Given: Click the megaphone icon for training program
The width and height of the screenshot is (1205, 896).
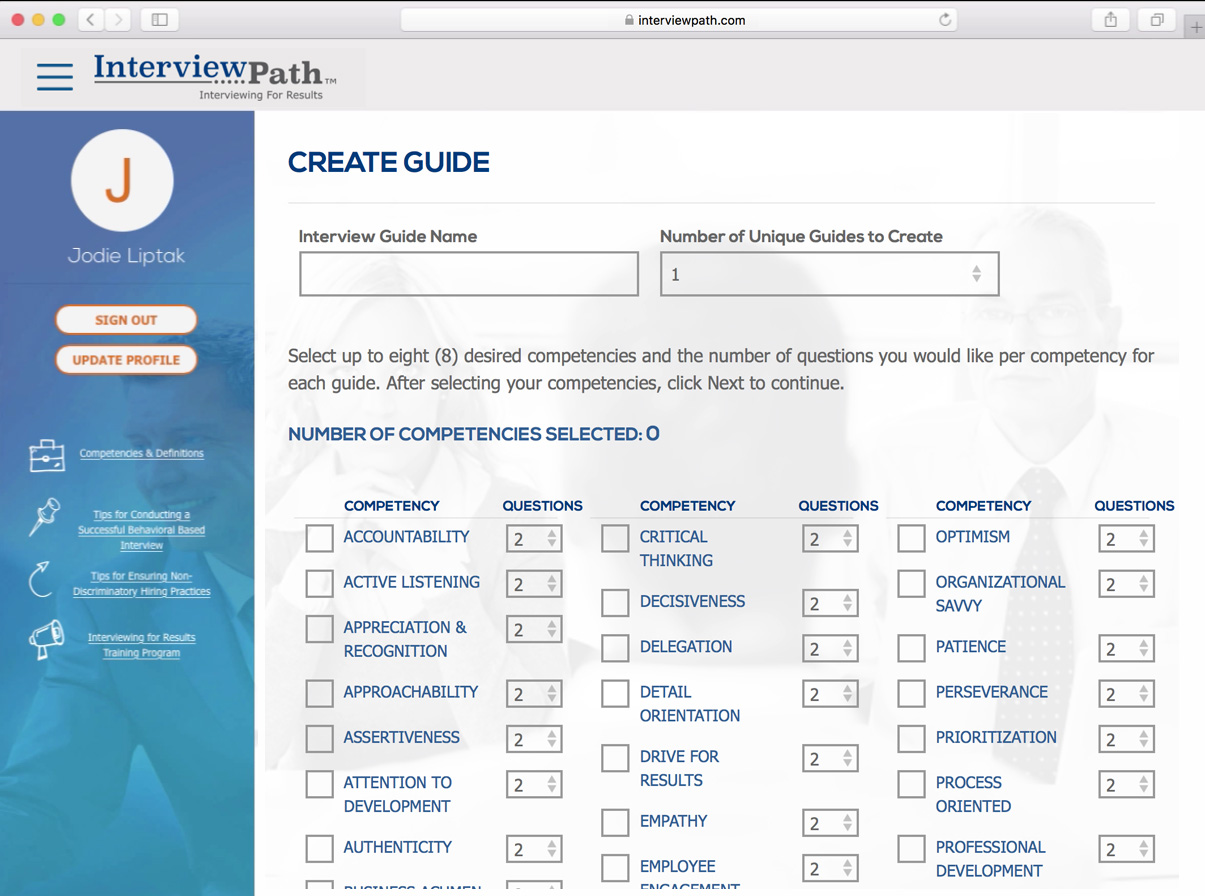Looking at the screenshot, I should [46, 640].
